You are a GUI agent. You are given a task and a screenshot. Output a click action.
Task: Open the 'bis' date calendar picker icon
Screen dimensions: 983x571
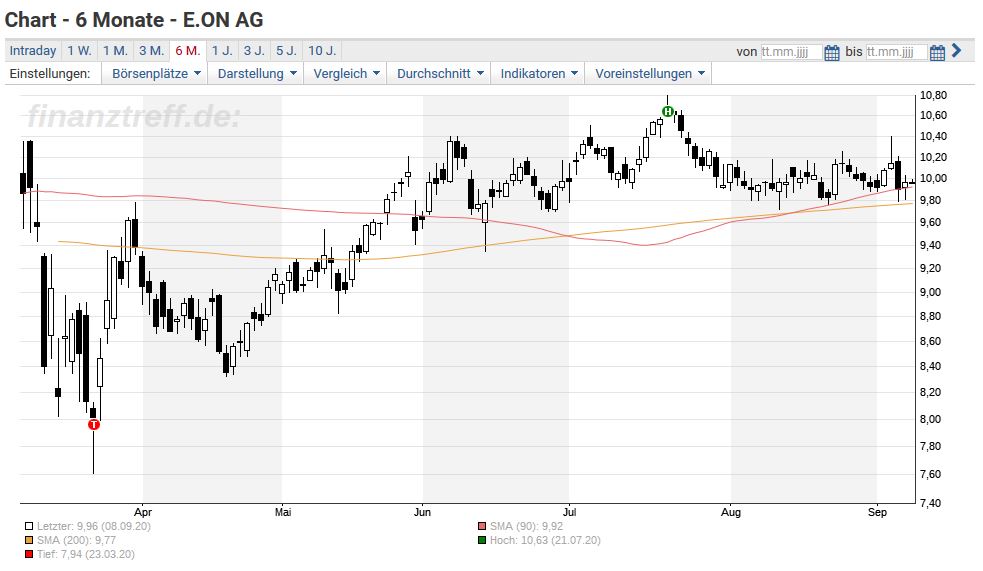(937, 52)
